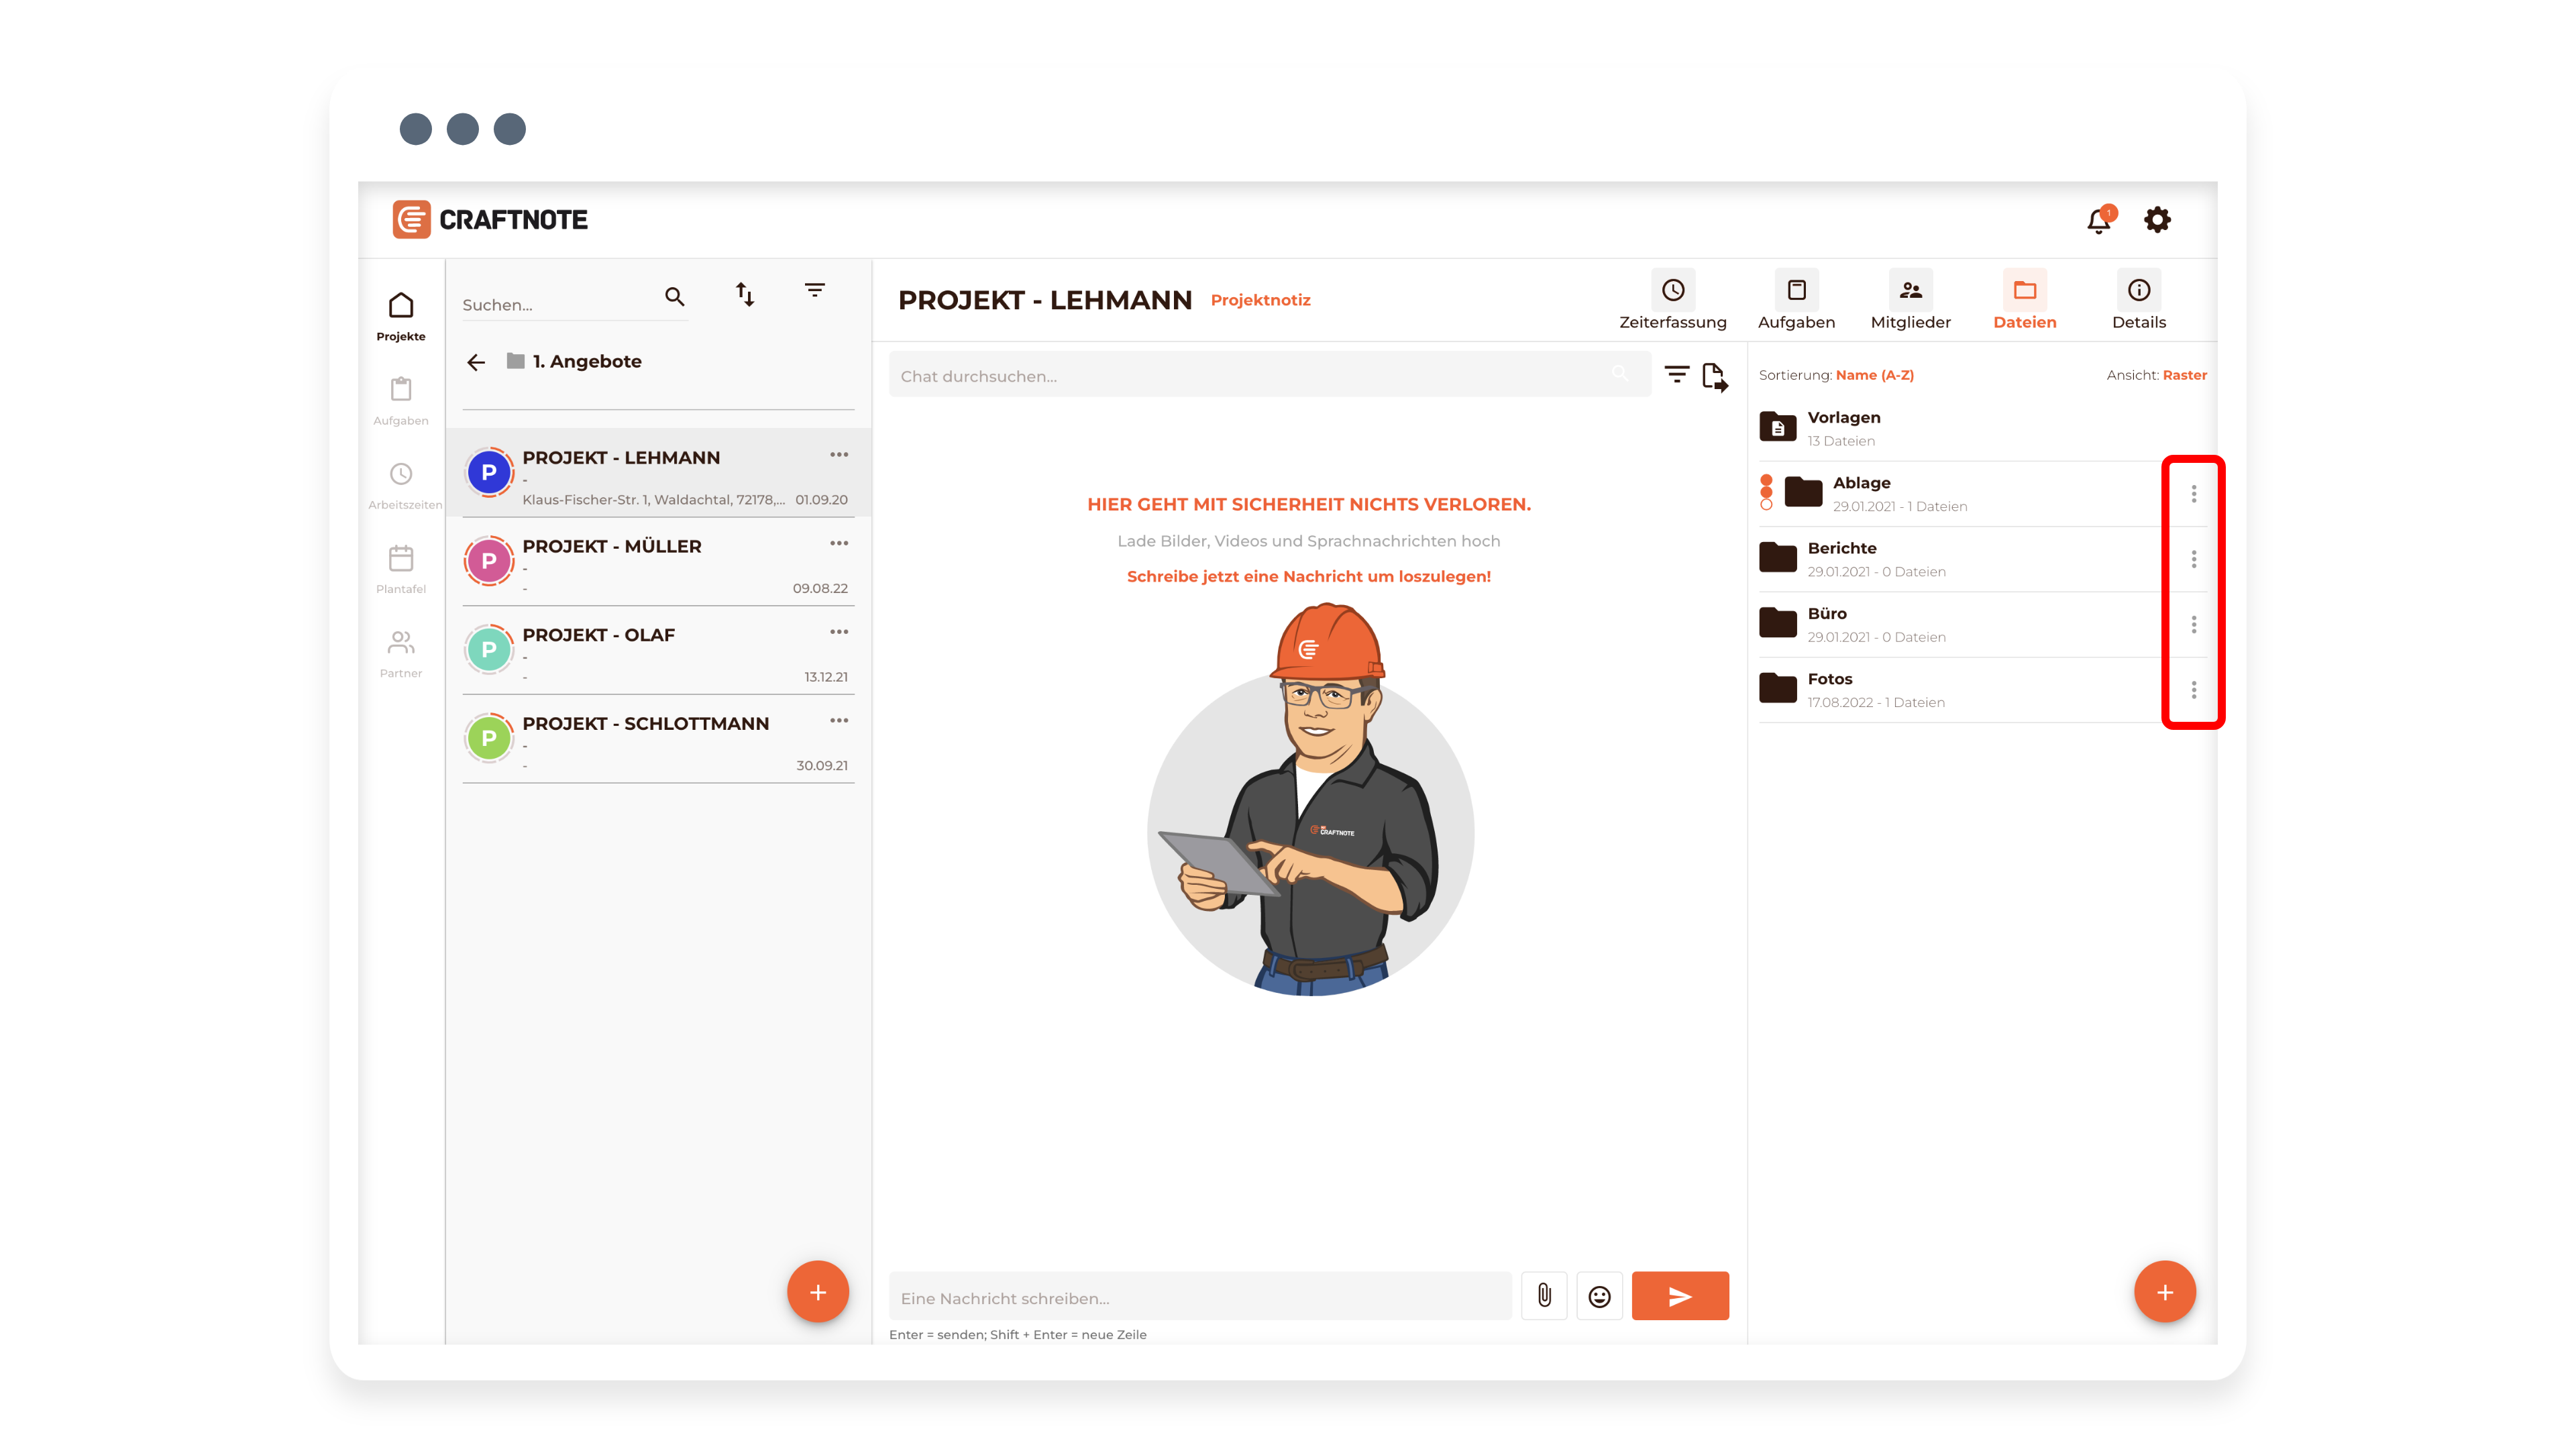Open three-dot menu for Ablage folder

tap(2193, 494)
